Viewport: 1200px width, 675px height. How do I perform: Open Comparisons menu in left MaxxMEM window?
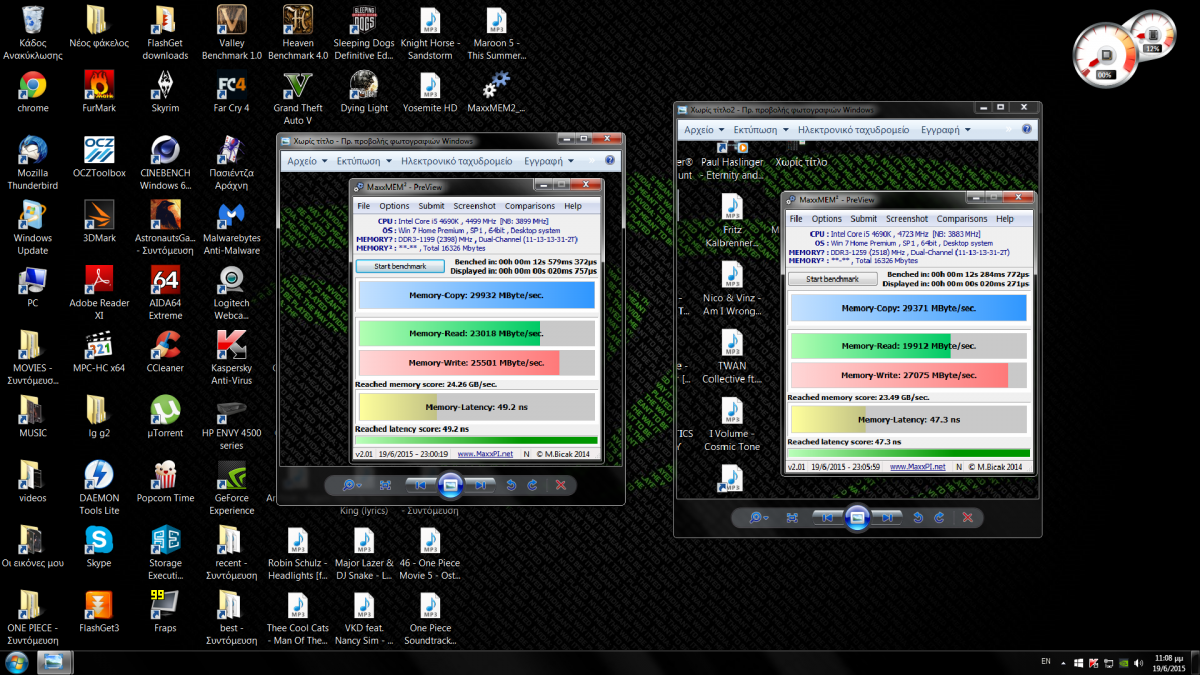coord(530,206)
